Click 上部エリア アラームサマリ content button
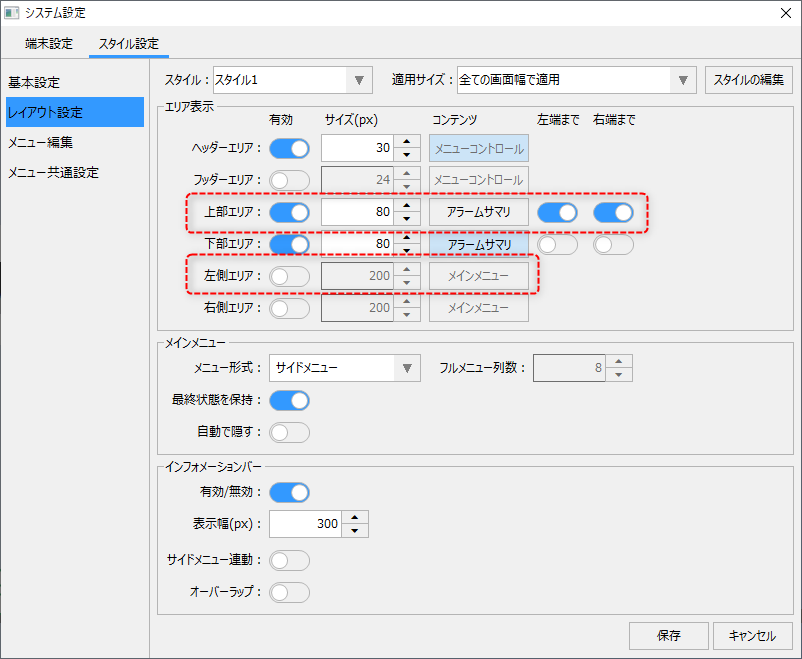The width and height of the screenshot is (802, 659). pyautogui.click(x=479, y=212)
